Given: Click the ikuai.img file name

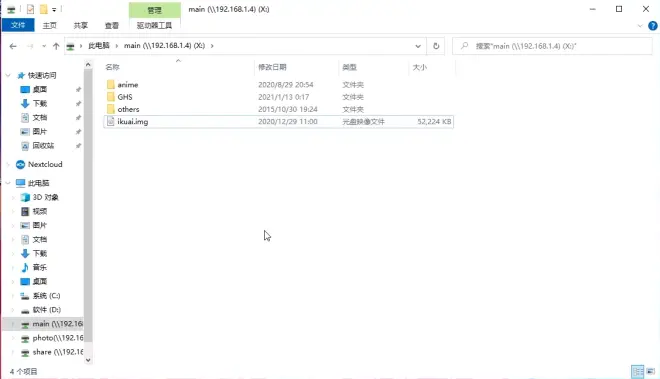Looking at the screenshot, I should point(133,121).
